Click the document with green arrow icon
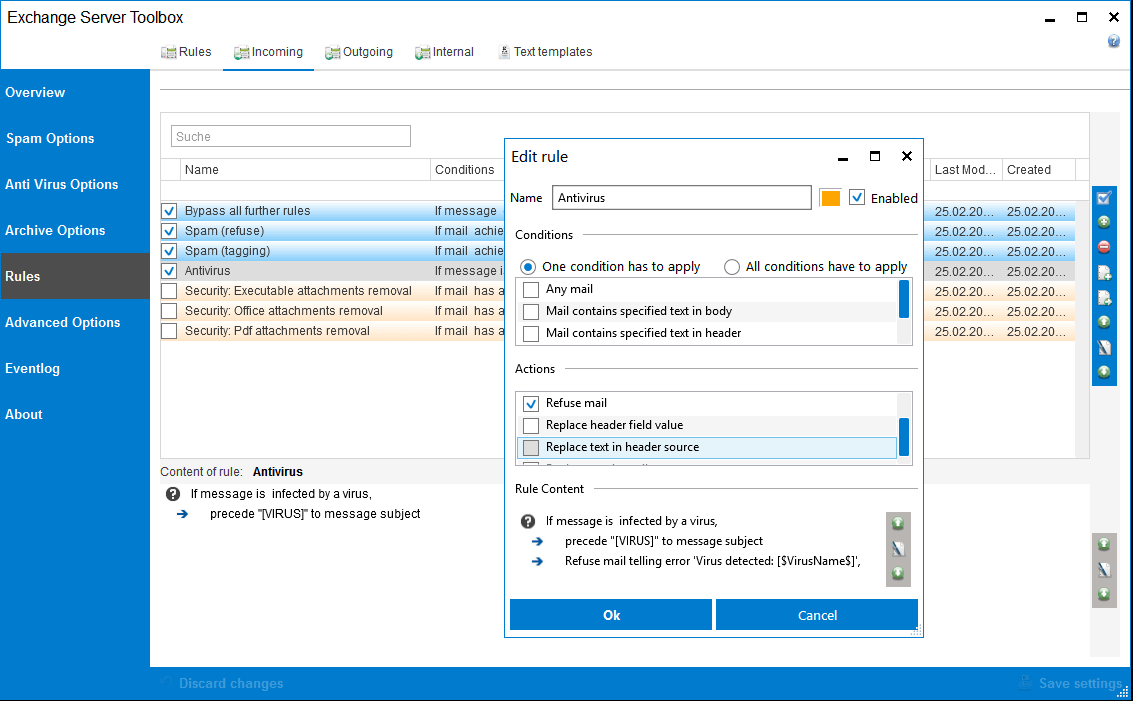The height and width of the screenshot is (701, 1133). coord(1104,297)
